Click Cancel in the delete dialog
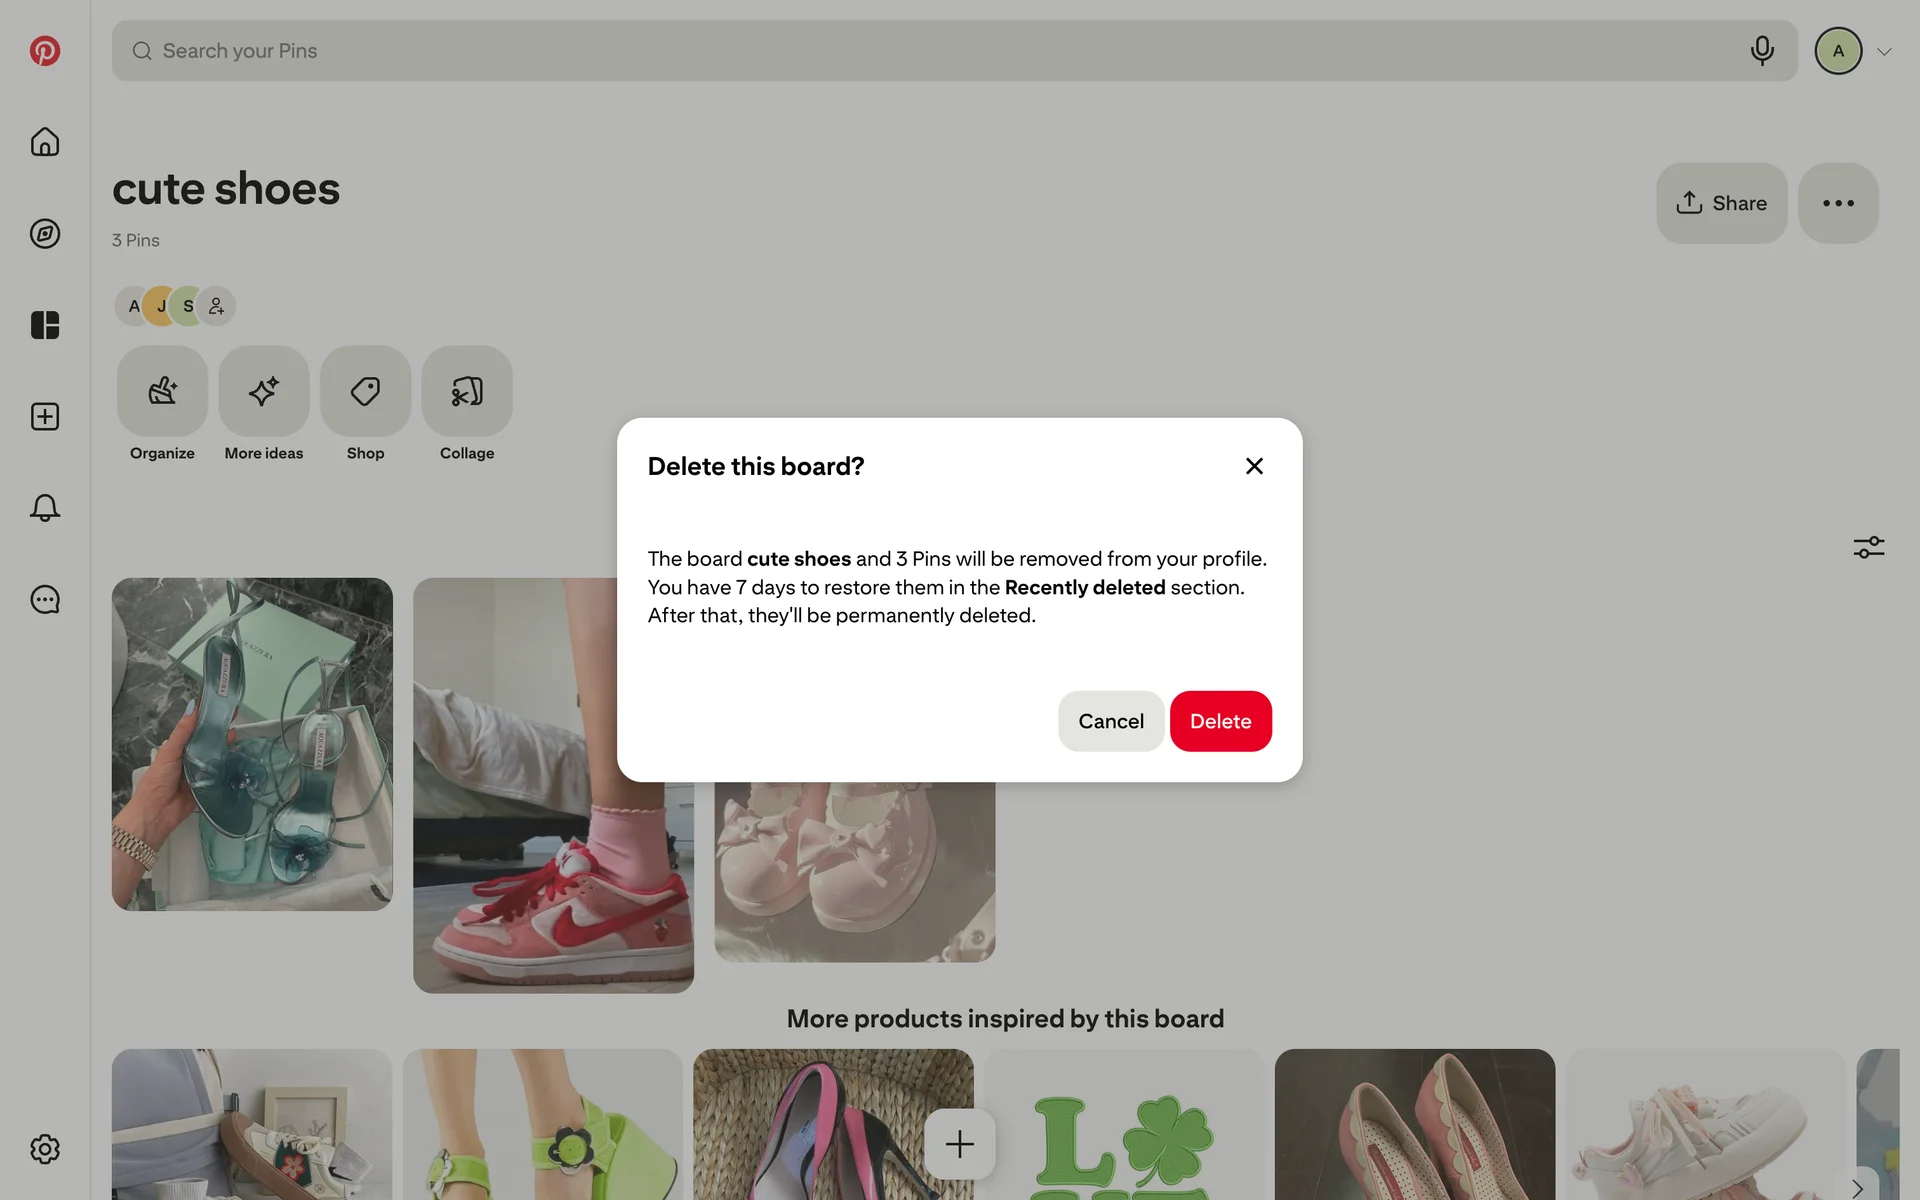 (1111, 721)
